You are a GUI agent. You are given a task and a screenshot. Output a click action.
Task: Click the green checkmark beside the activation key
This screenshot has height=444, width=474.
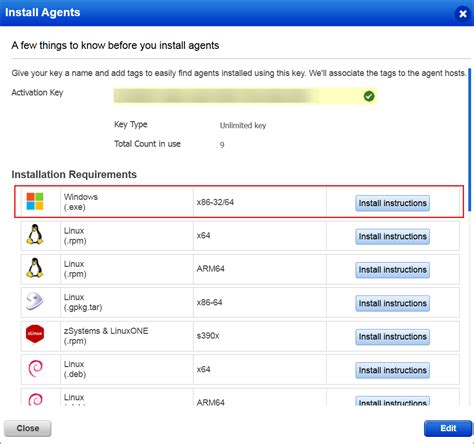click(369, 96)
